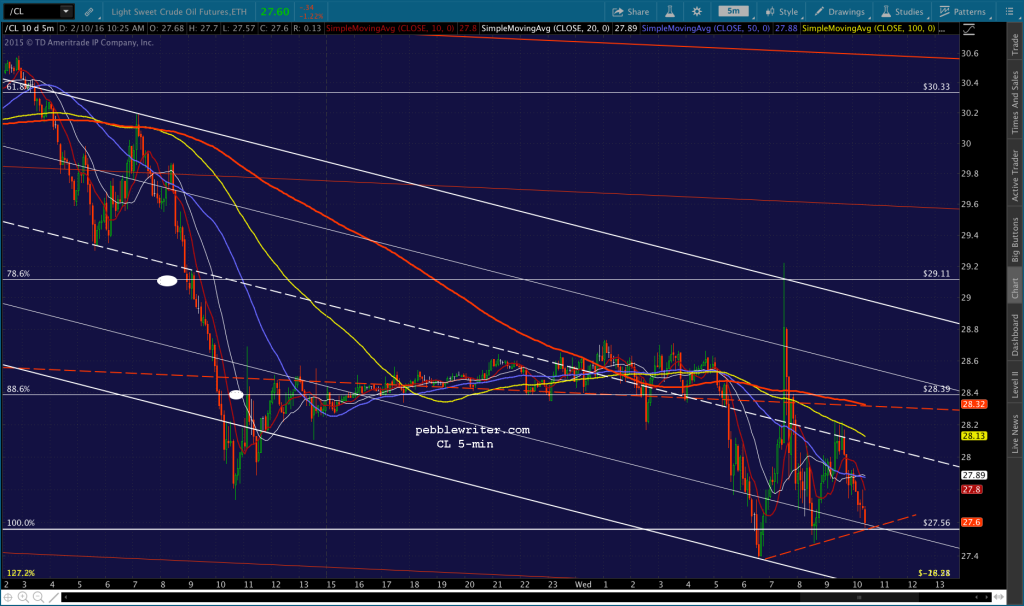This screenshot has height=606, width=1024.
Task: Click the expand-collapse arrows at bottom right
Action: 999,597
